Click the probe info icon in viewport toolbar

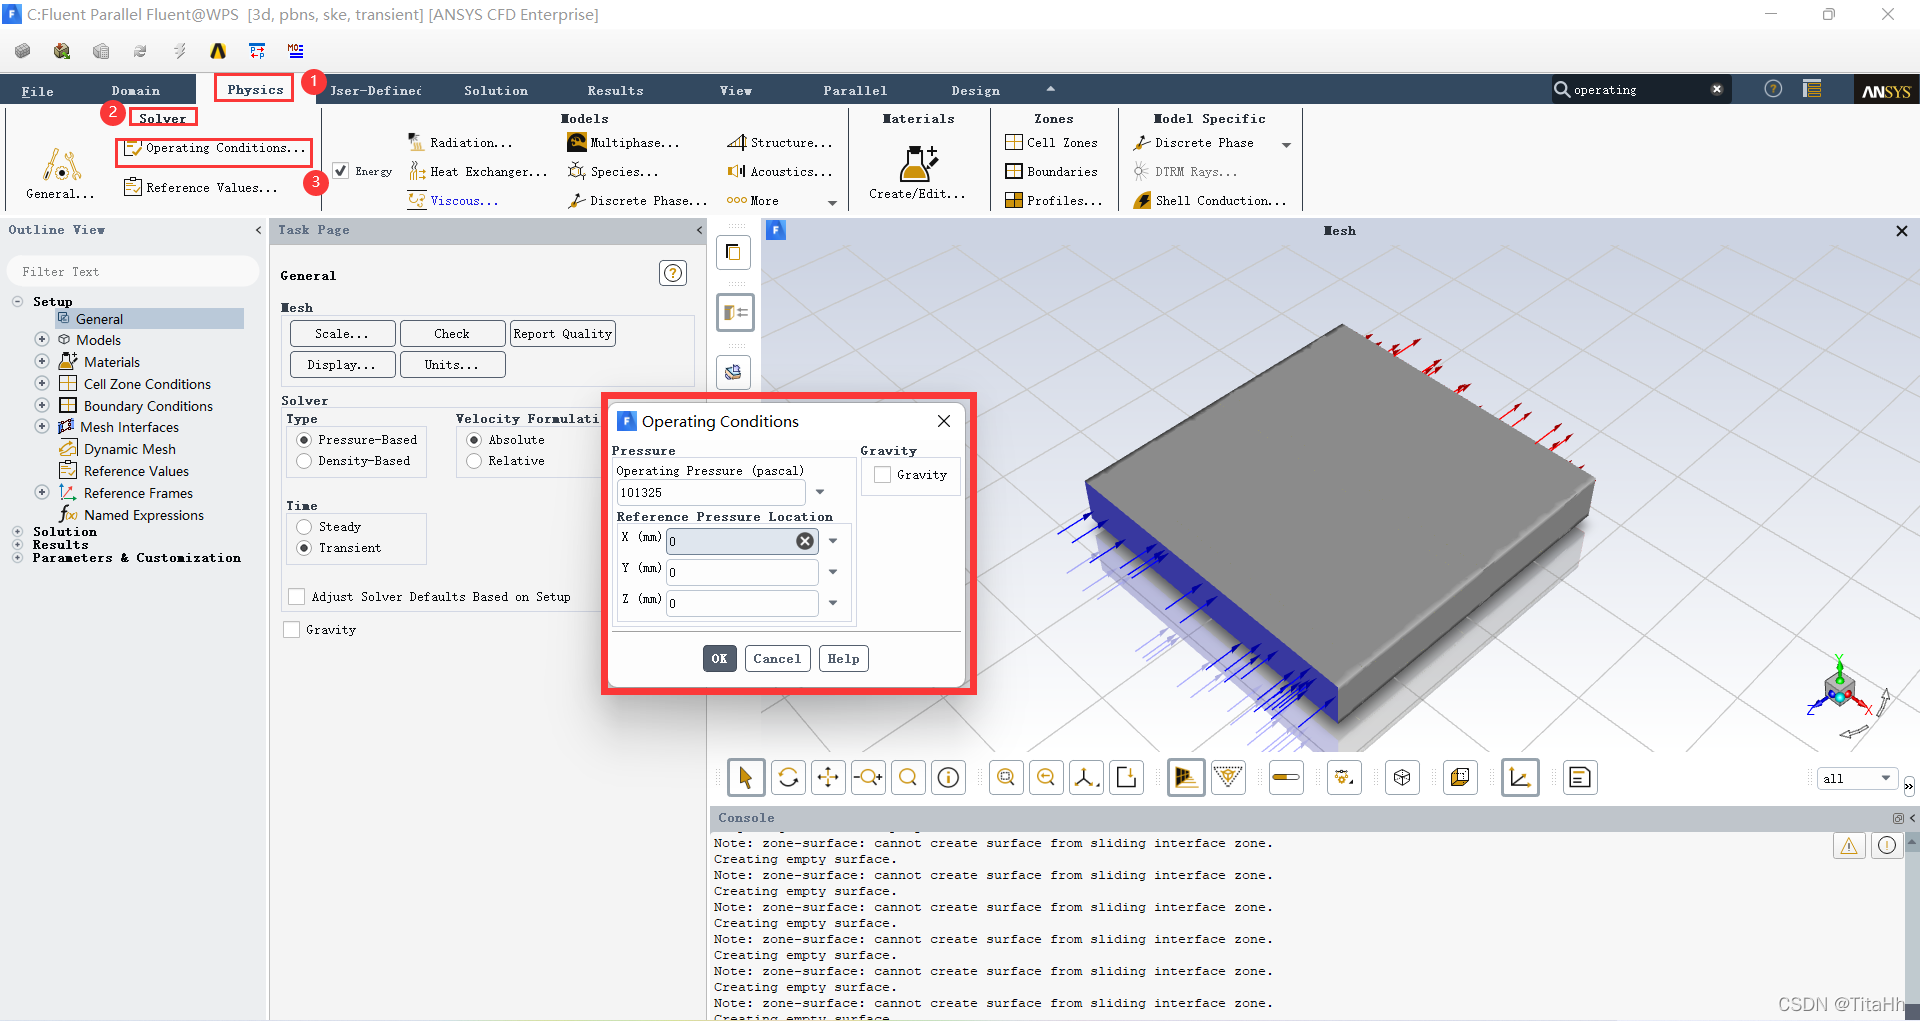pos(948,778)
